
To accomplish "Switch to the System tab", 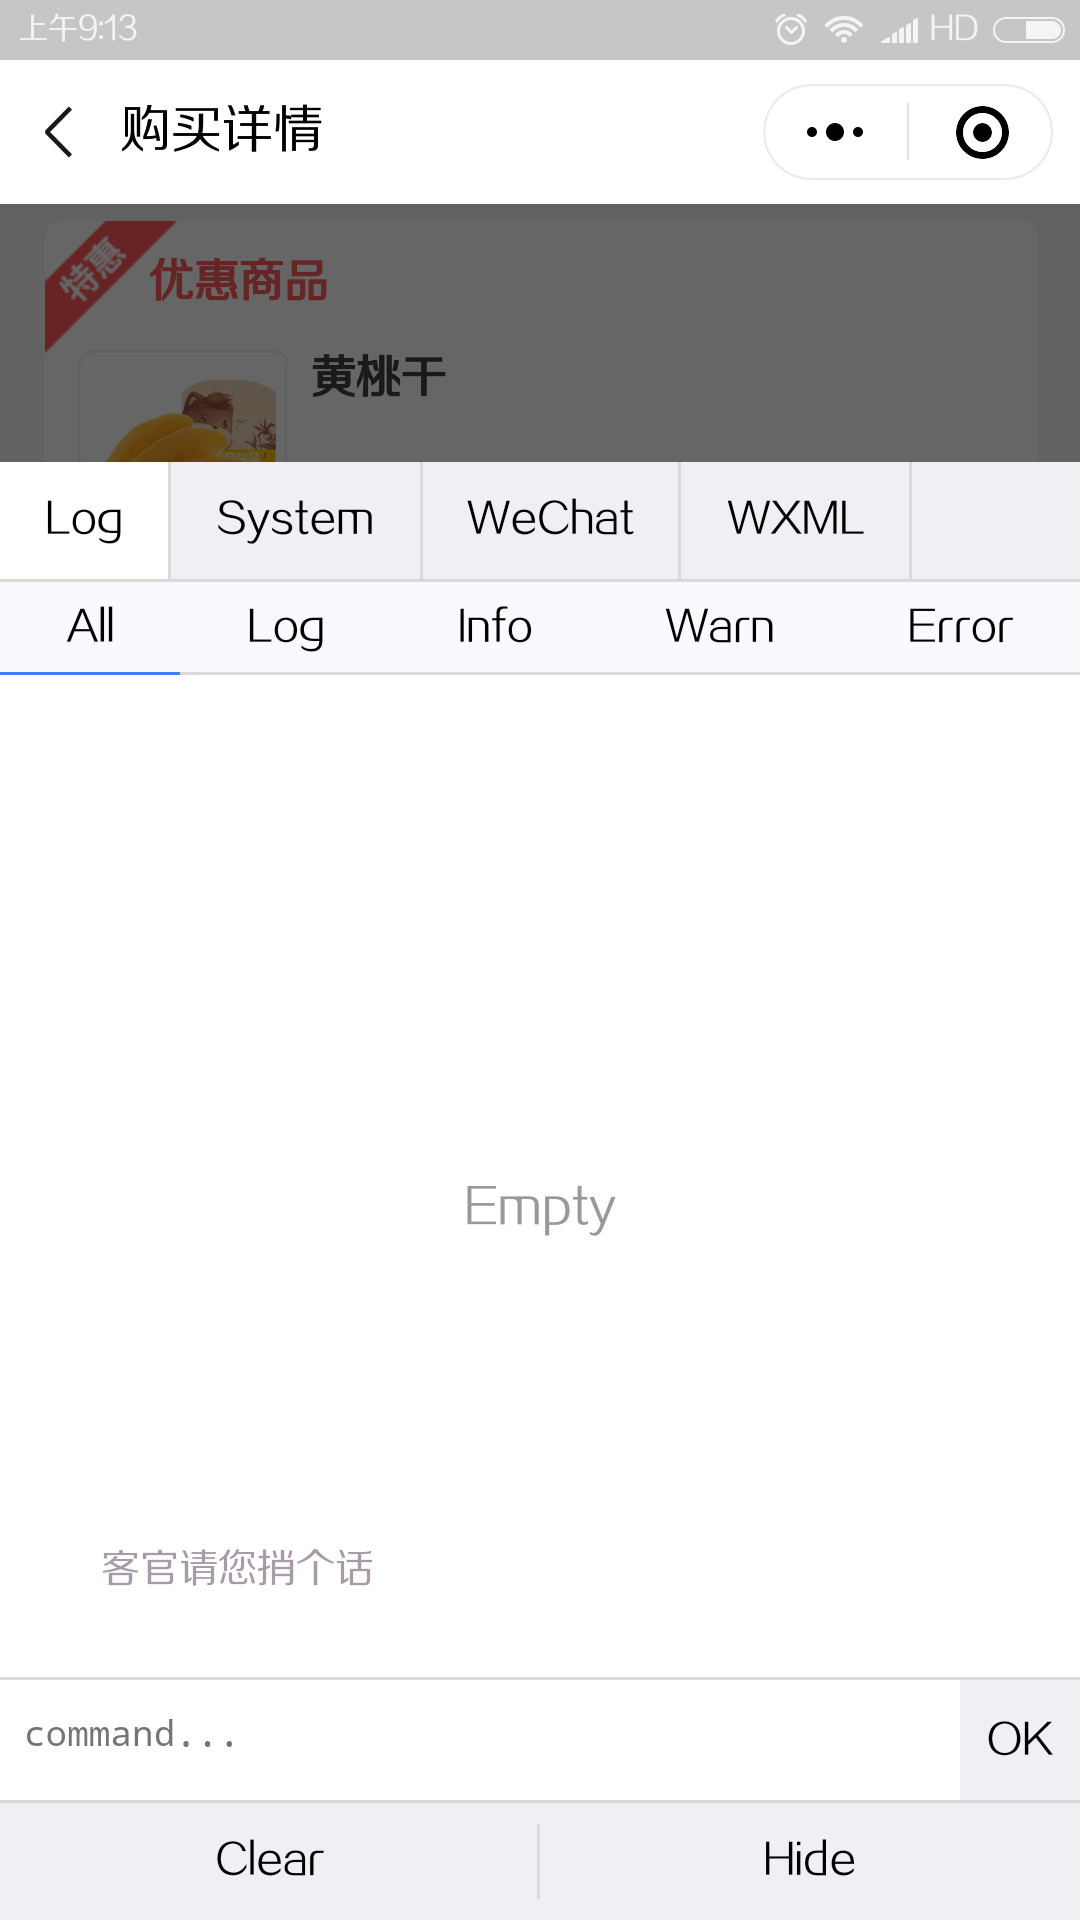I will click(x=295, y=520).
